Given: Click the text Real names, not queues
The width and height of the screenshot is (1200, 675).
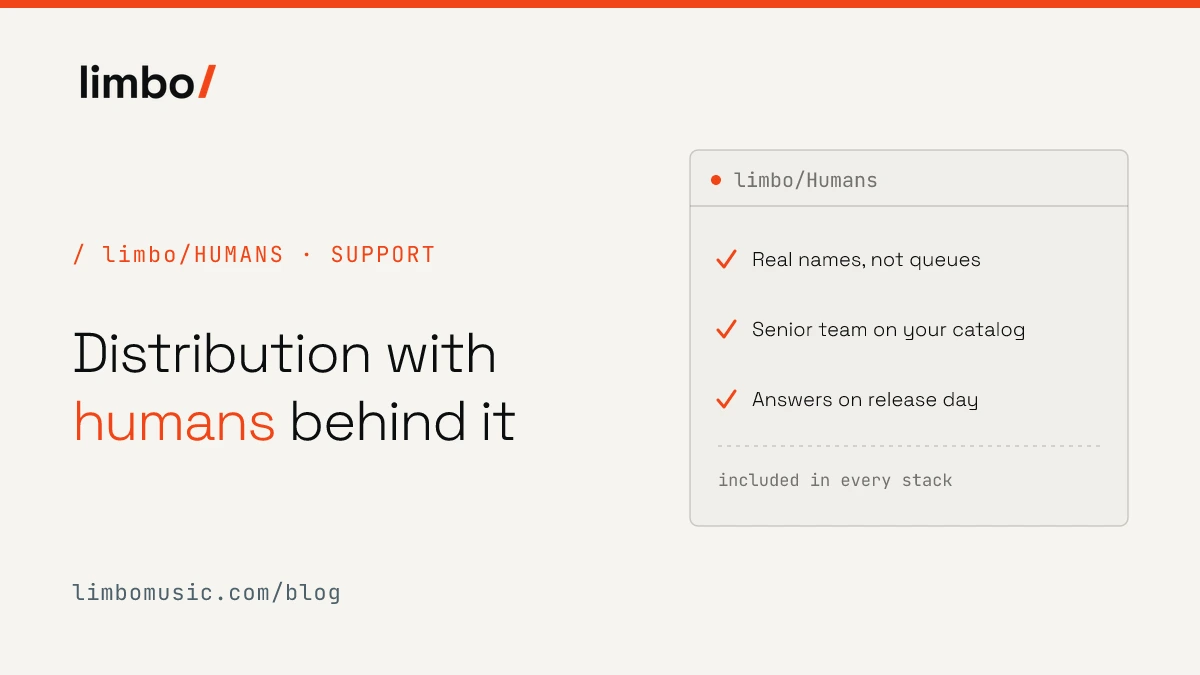Looking at the screenshot, I should (866, 260).
